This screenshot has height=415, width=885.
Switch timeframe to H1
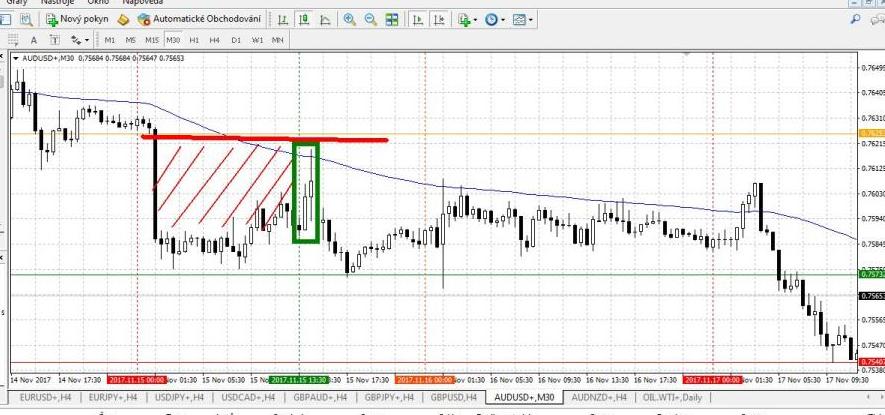194,40
